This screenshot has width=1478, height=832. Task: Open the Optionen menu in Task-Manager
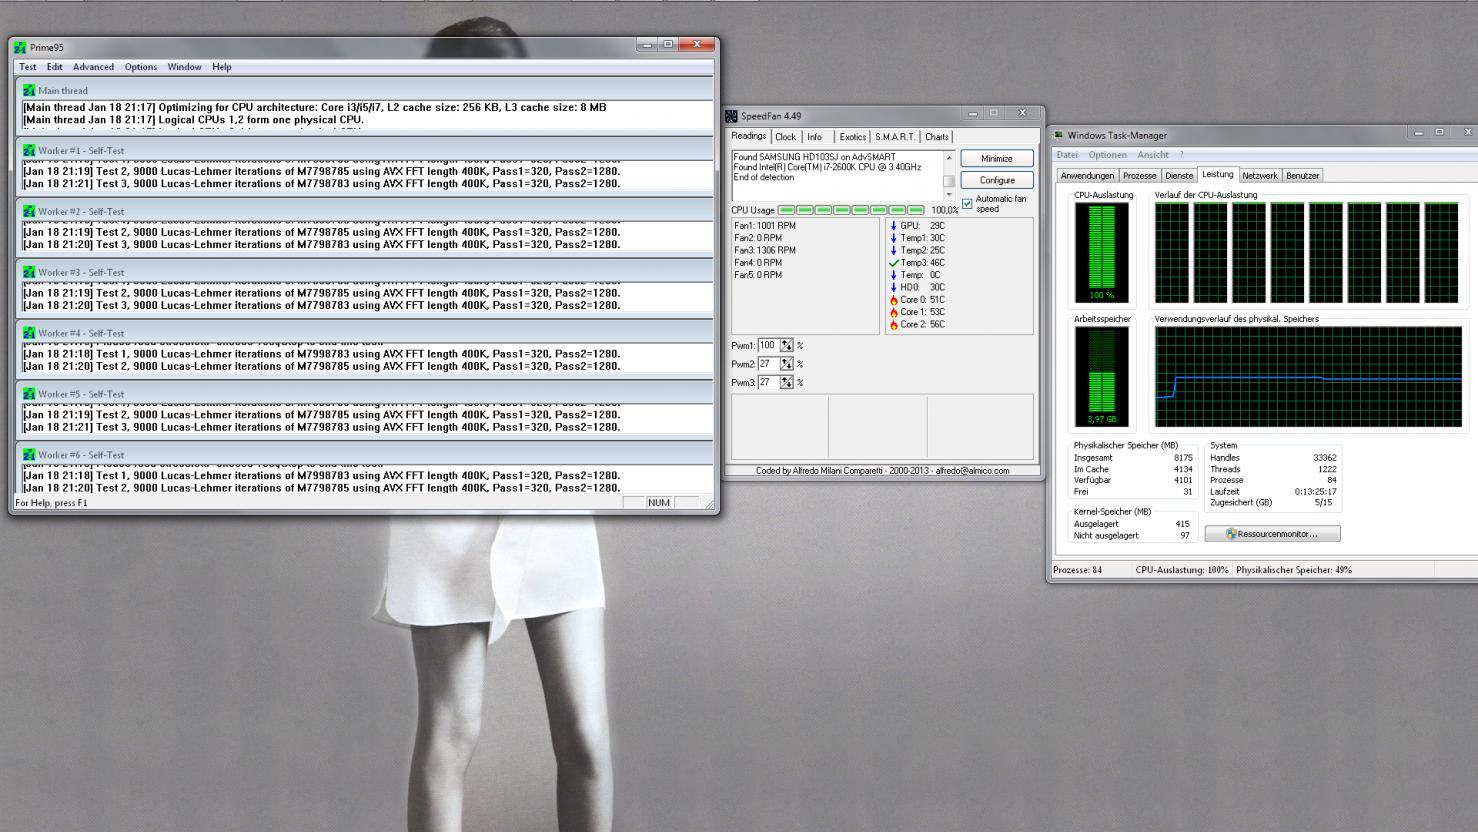(x=1107, y=155)
